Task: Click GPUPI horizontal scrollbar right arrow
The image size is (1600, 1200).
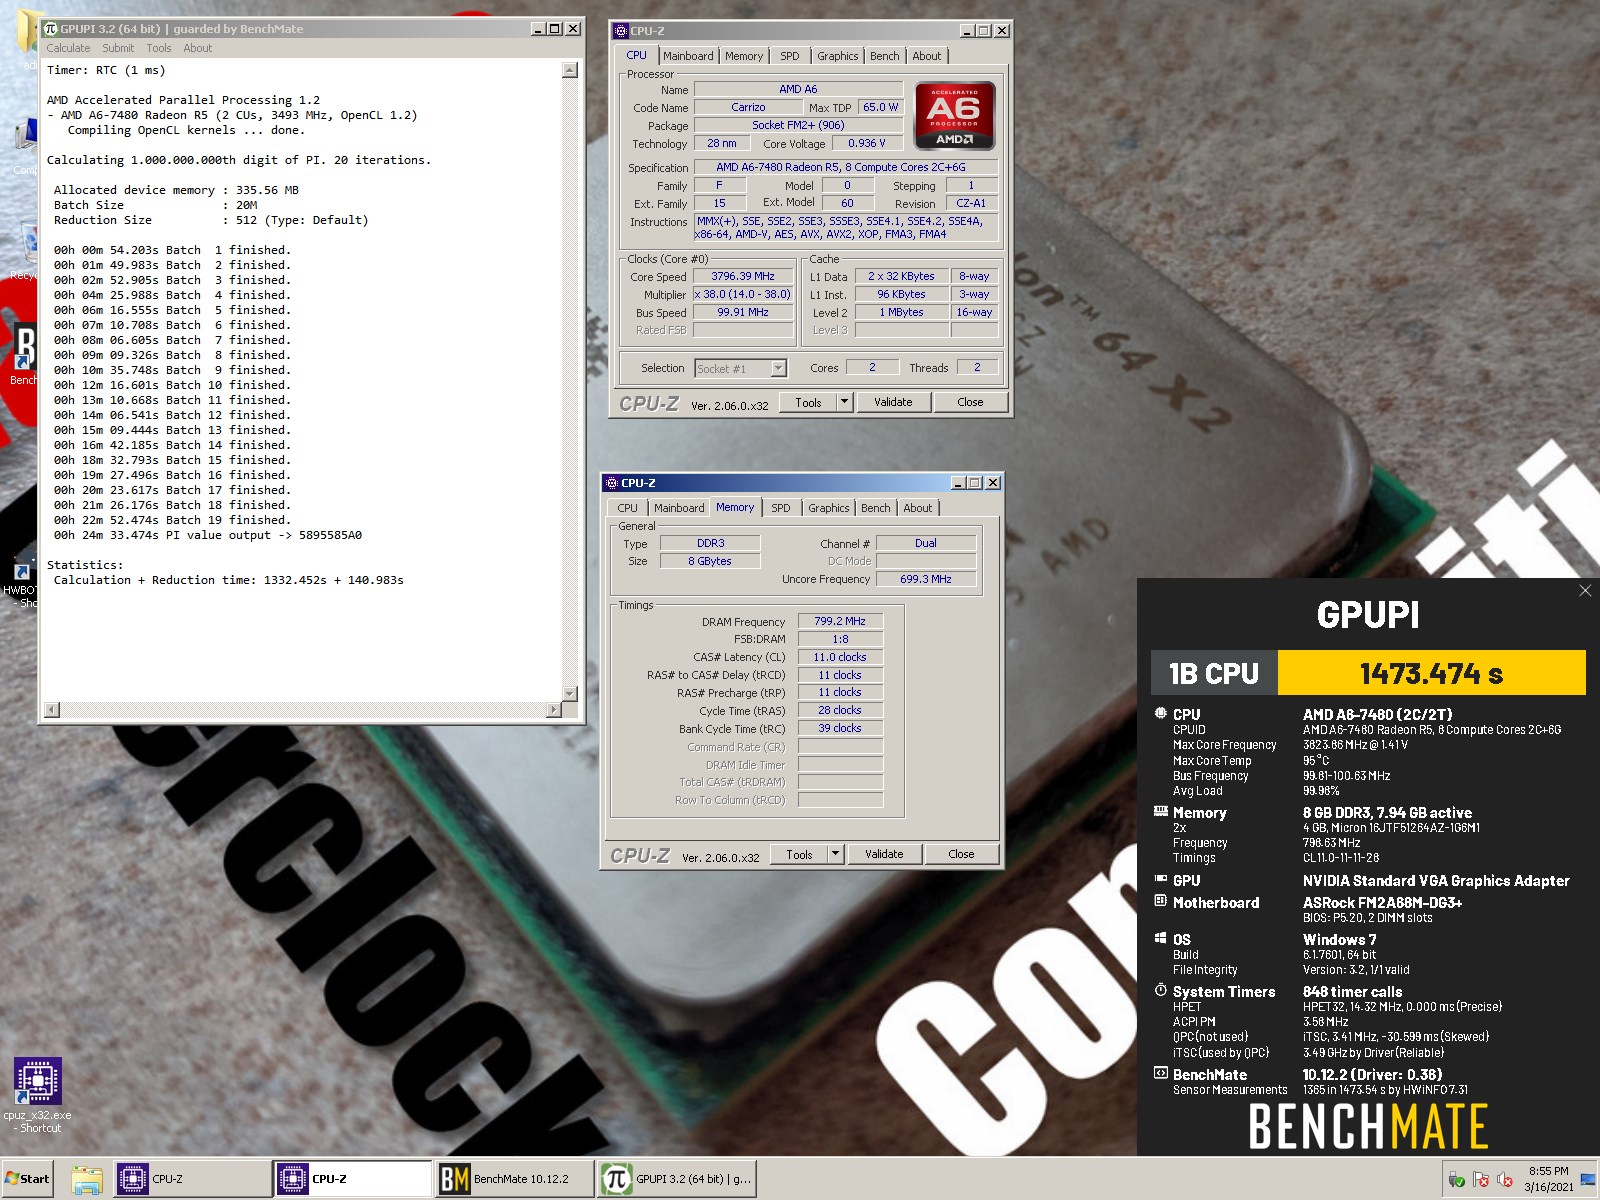Action: click(554, 710)
